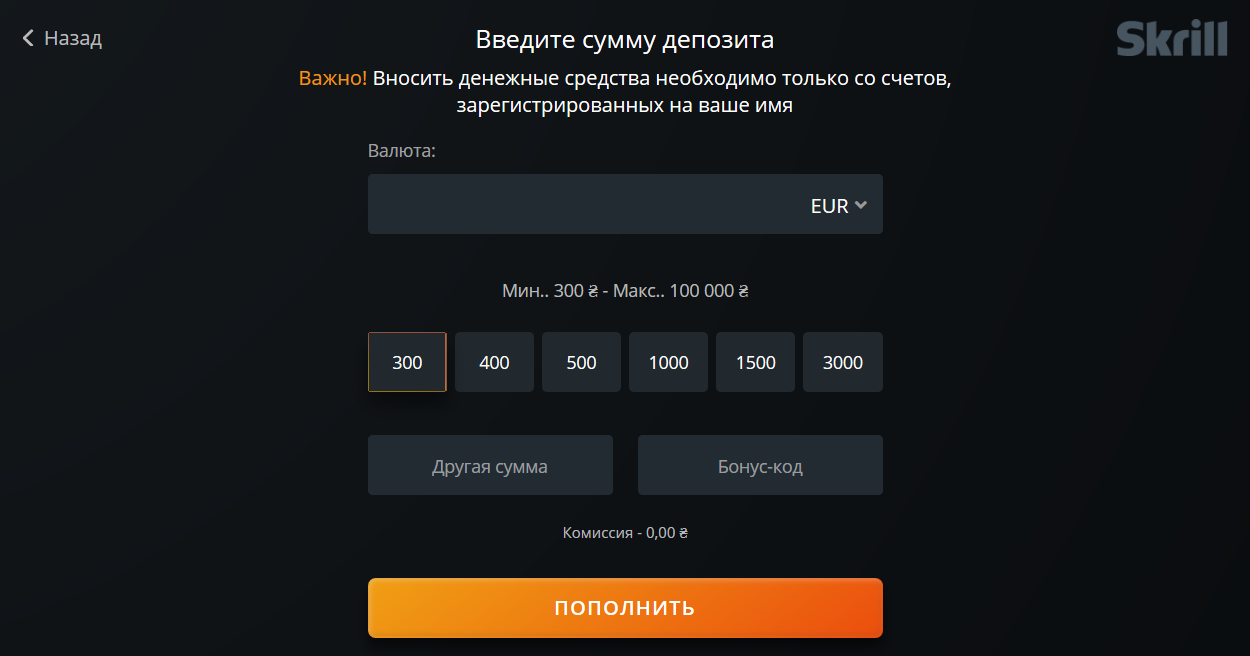Choose the 1500 deposit amount
Viewport: 1250px width, 656px height.
coord(755,362)
